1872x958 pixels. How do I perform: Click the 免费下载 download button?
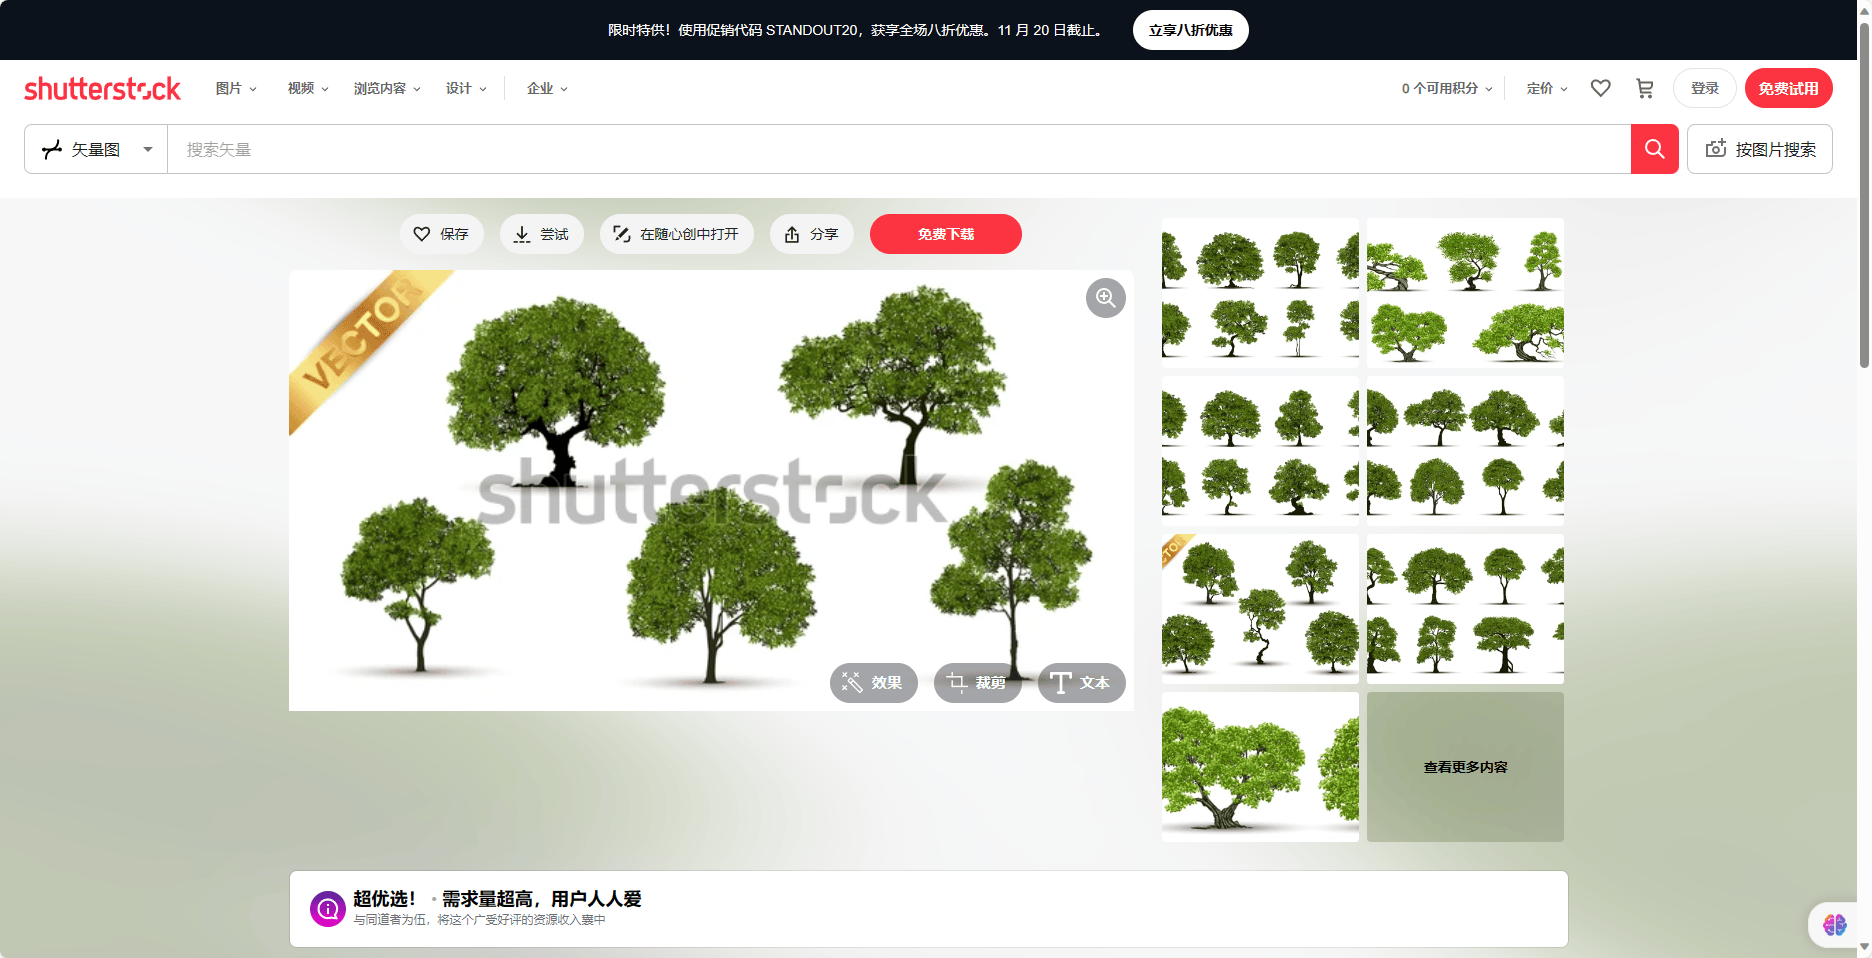point(945,233)
